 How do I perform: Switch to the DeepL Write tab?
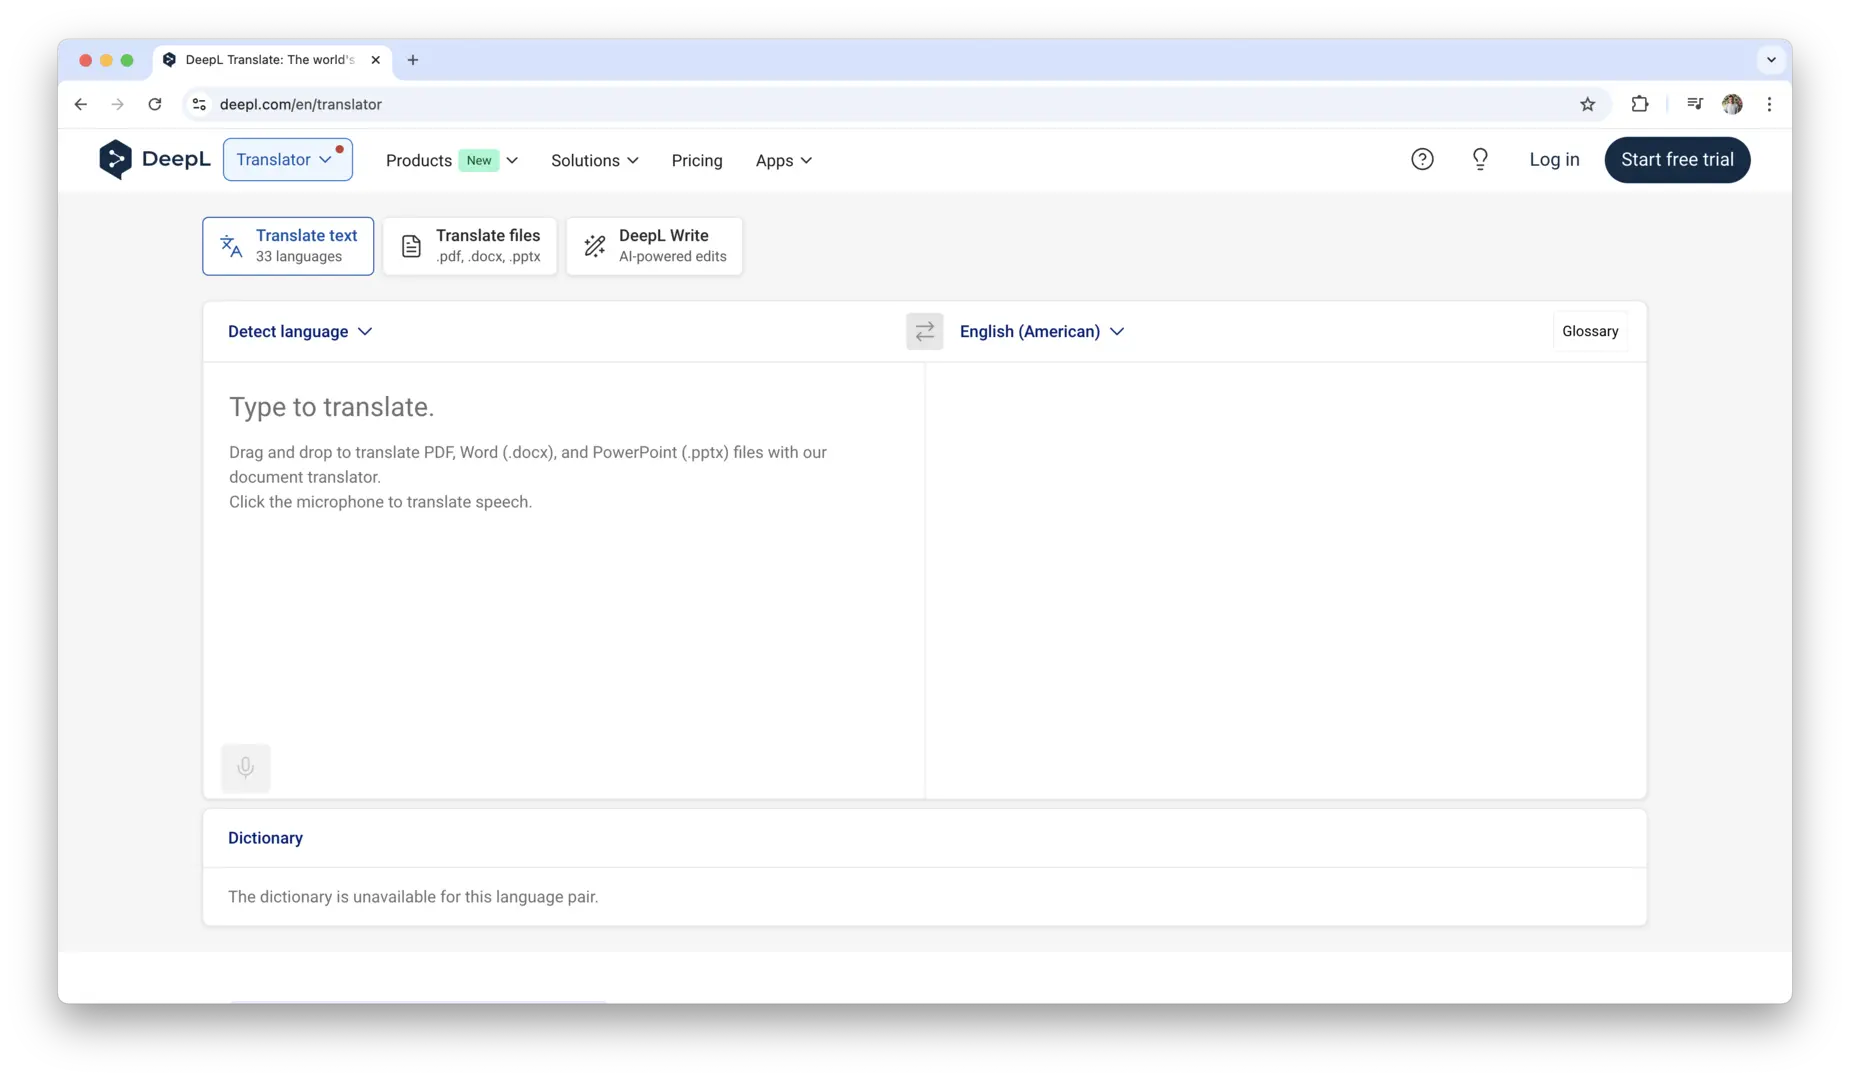[x=654, y=246]
